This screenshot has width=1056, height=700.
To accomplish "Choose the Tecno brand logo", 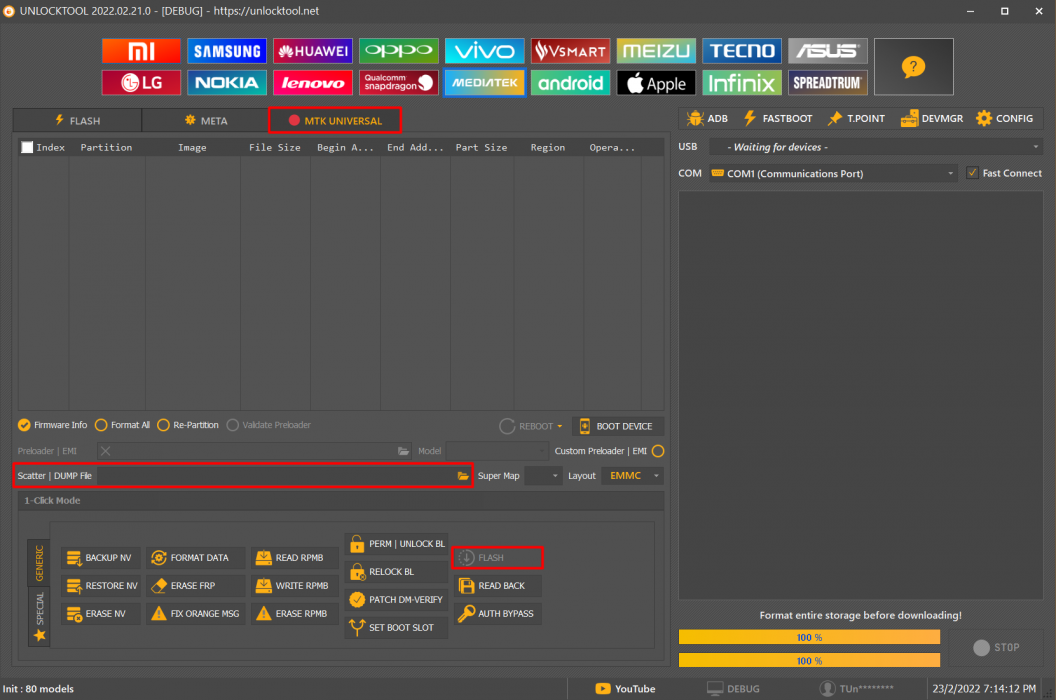I will point(742,51).
